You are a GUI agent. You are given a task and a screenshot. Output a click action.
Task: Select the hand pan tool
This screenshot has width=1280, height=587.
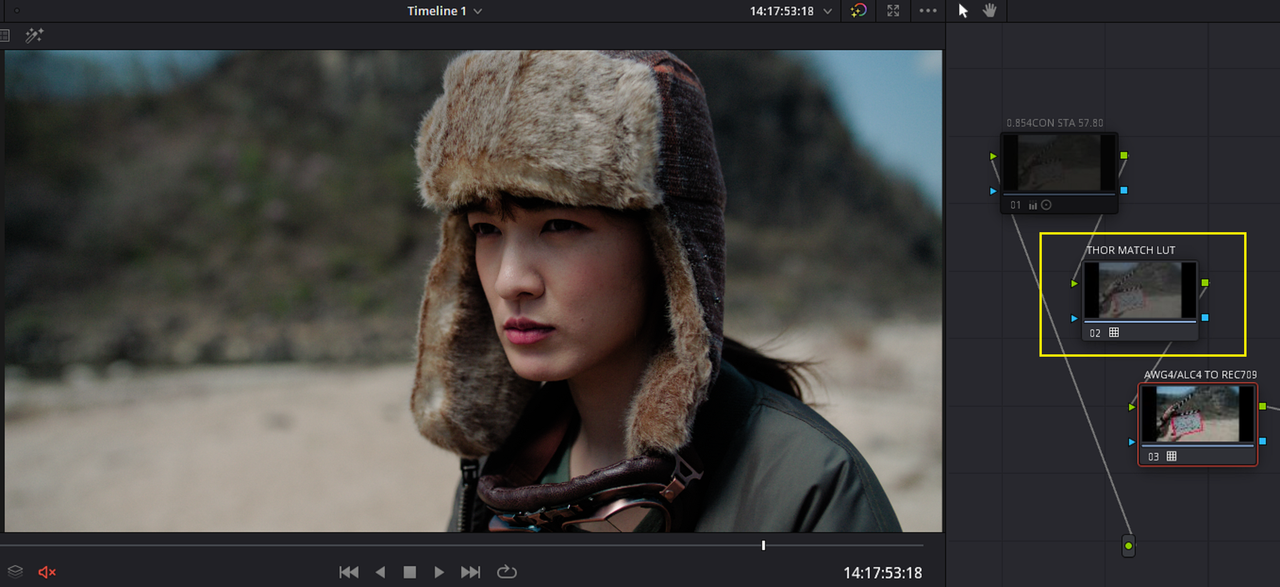[988, 11]
